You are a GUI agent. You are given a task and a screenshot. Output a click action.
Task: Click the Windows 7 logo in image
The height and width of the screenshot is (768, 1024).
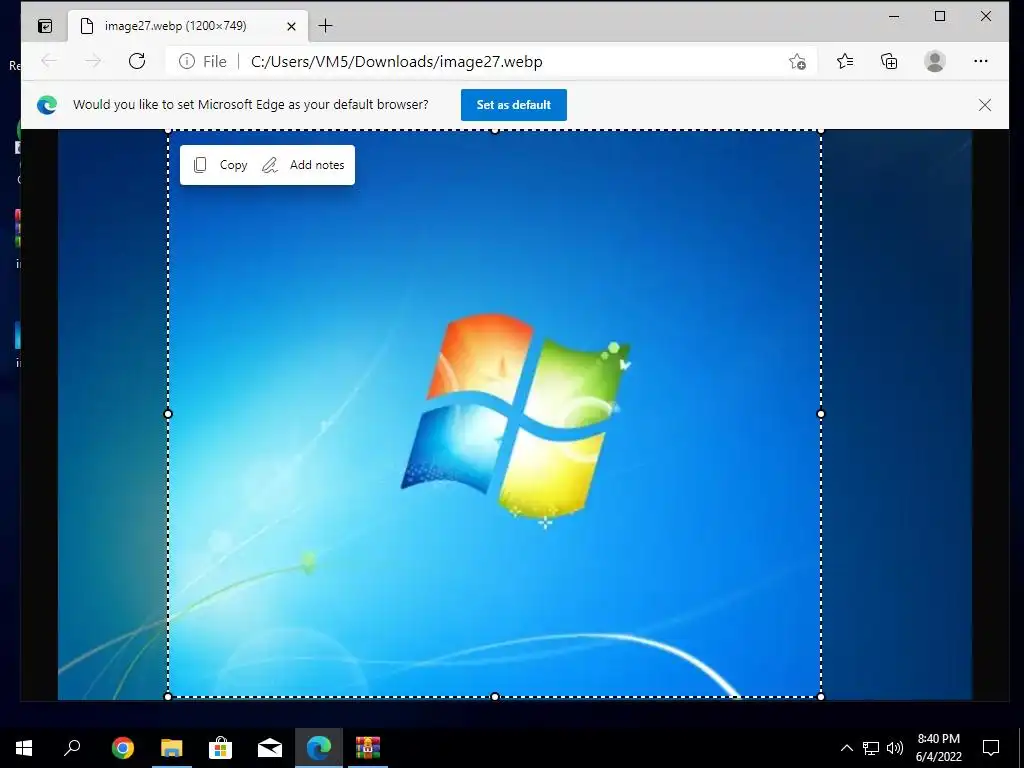click(516, 418)
